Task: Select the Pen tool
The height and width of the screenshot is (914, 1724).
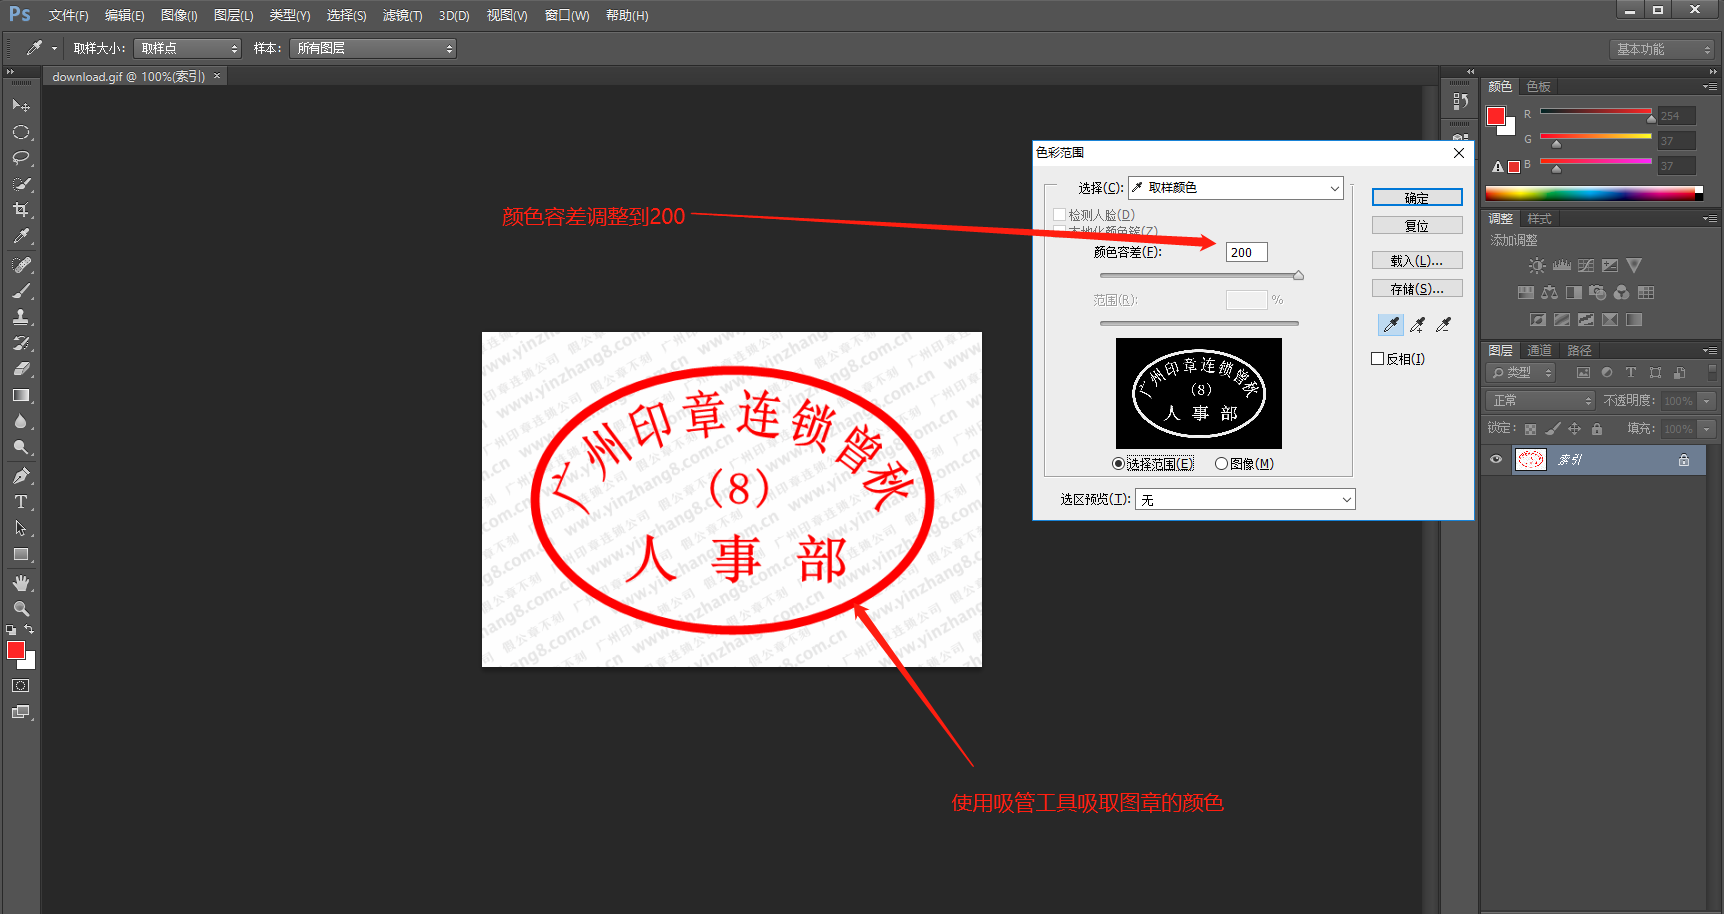Action: click(x=21, y=476)
